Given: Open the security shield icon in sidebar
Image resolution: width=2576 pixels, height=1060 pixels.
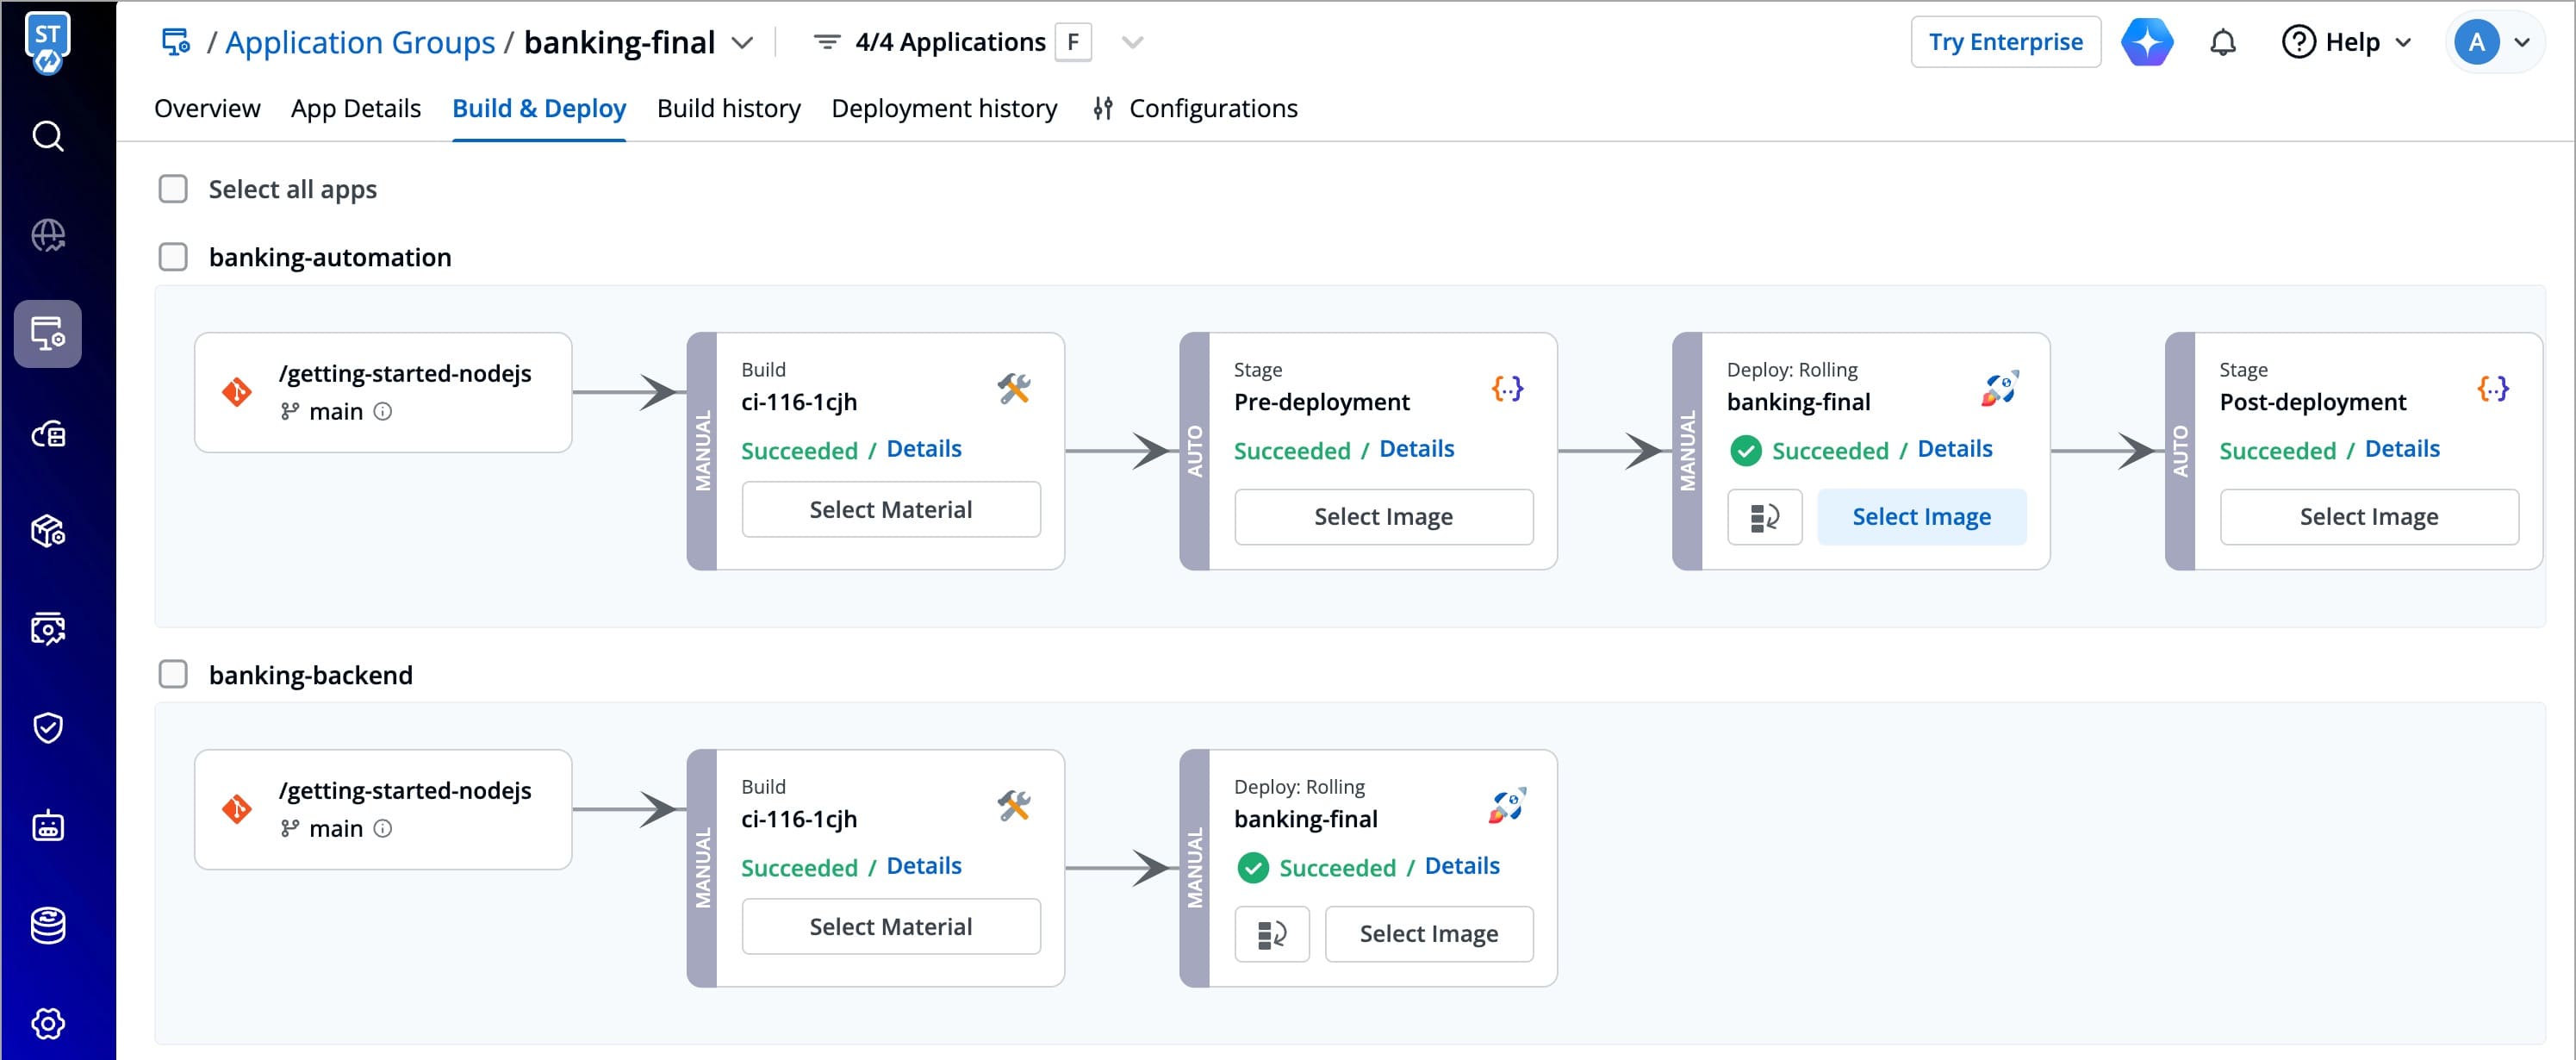Looking at the screenshot, I should tap(48, 727).
